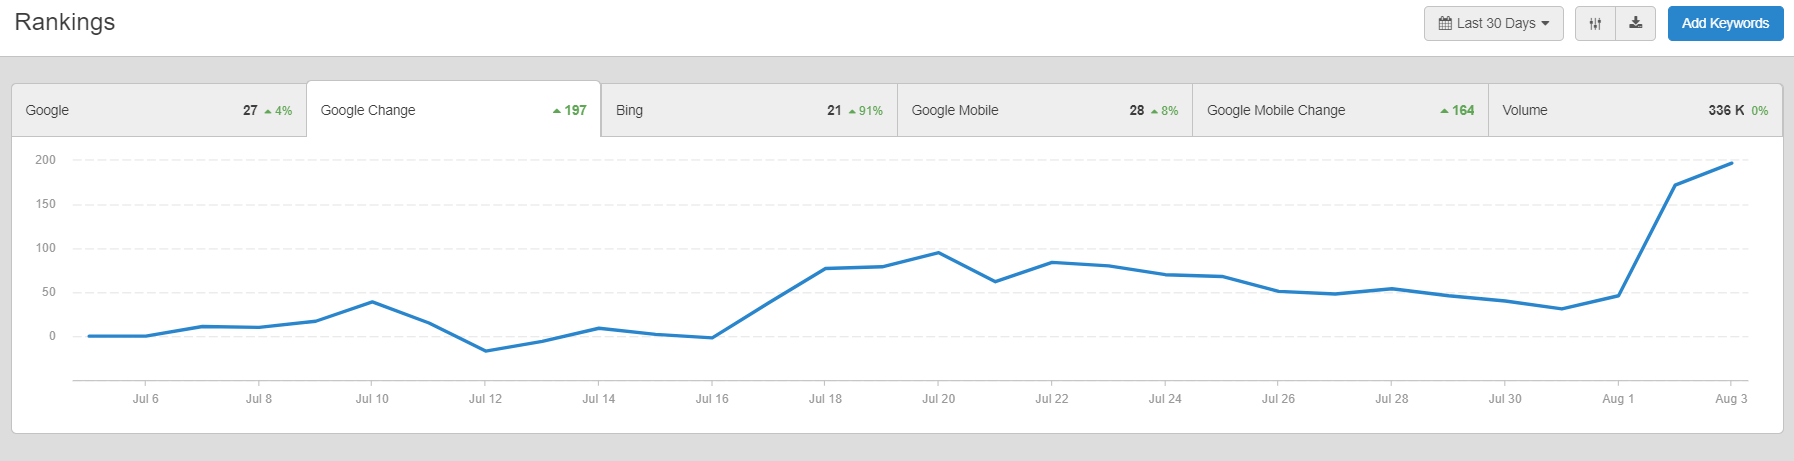Click the chart line peak at Jul 20

click(x=938, y=253)
